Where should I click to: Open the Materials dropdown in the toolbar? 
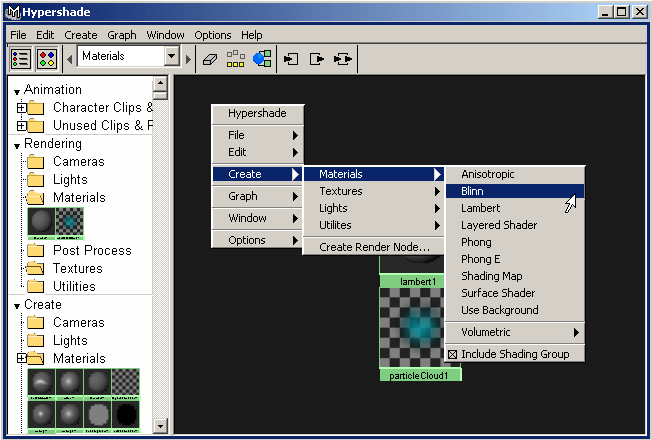click(172, 56)
